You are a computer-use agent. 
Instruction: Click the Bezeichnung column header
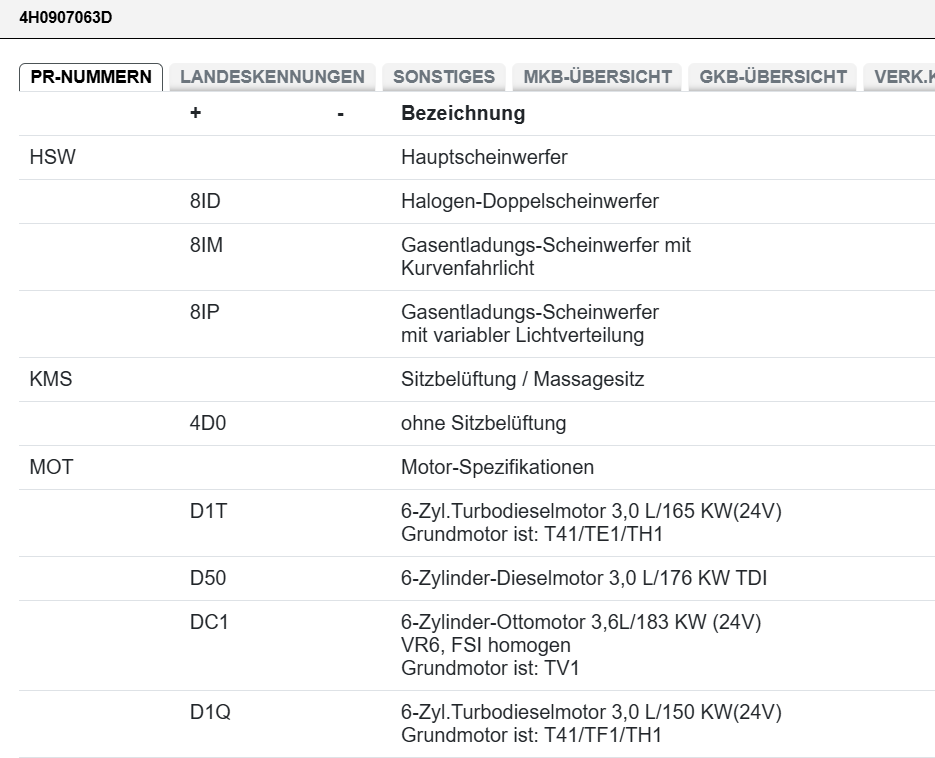462,113
